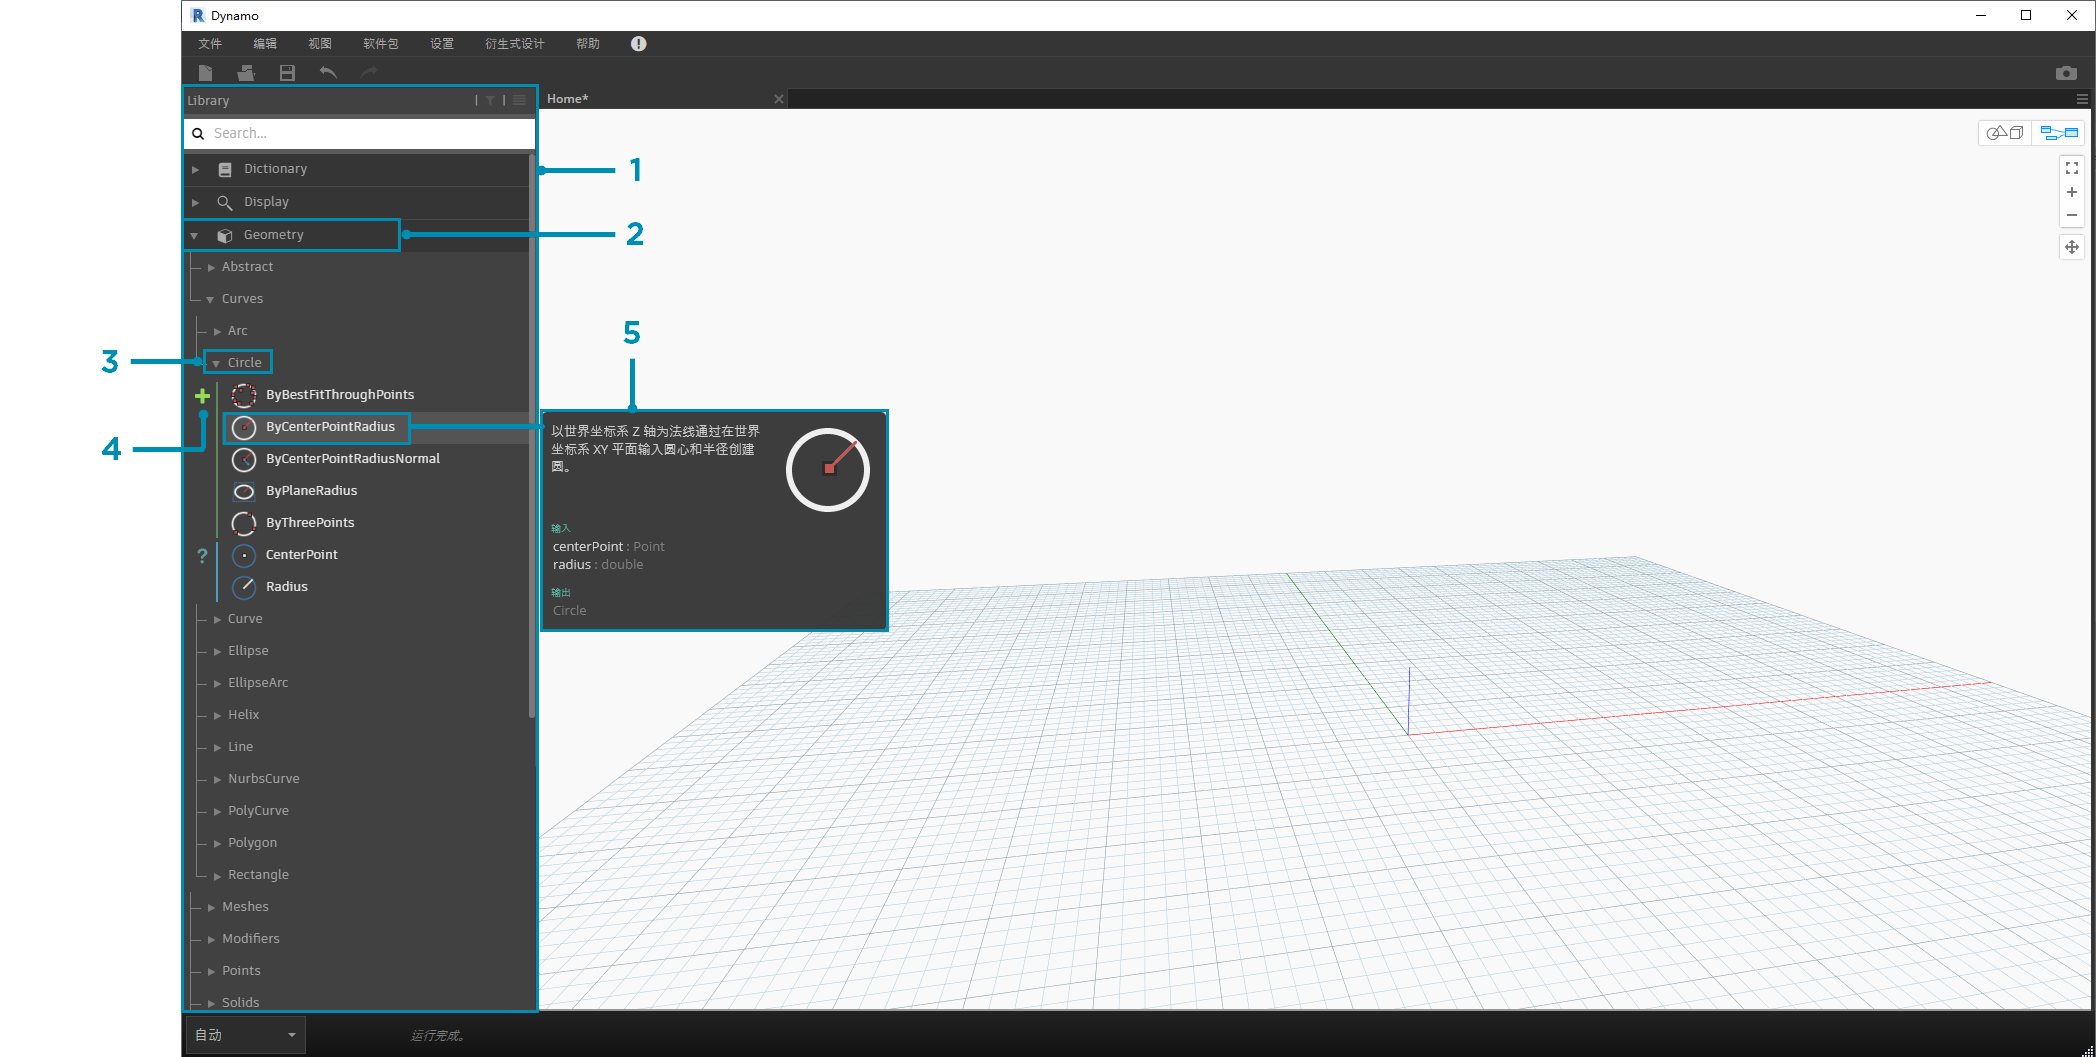Click the pan mode icon
Image resolution: width=2096 pixels, height=1057 pixels.
2072,247
